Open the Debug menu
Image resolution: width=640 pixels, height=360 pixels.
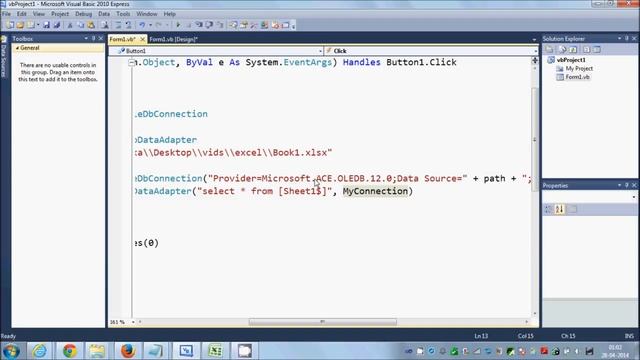pyautogui.click(x=83, y=14)
